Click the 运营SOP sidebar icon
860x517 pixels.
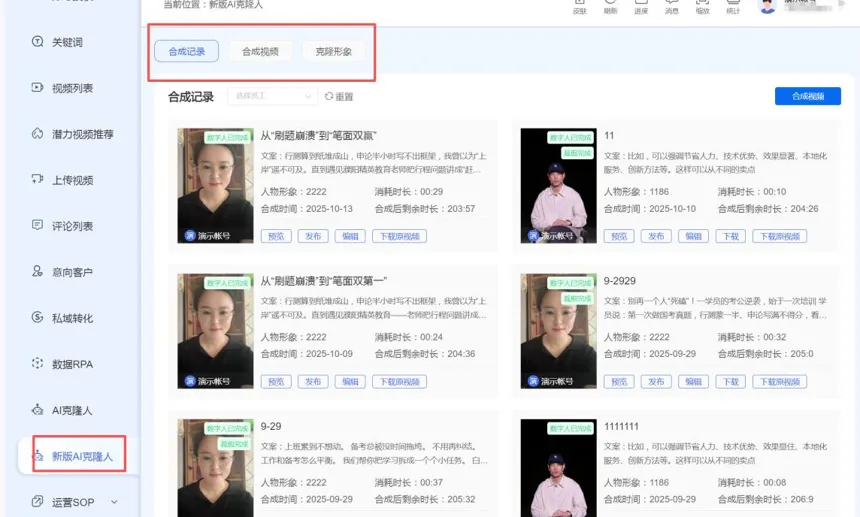tap(37, 502)
